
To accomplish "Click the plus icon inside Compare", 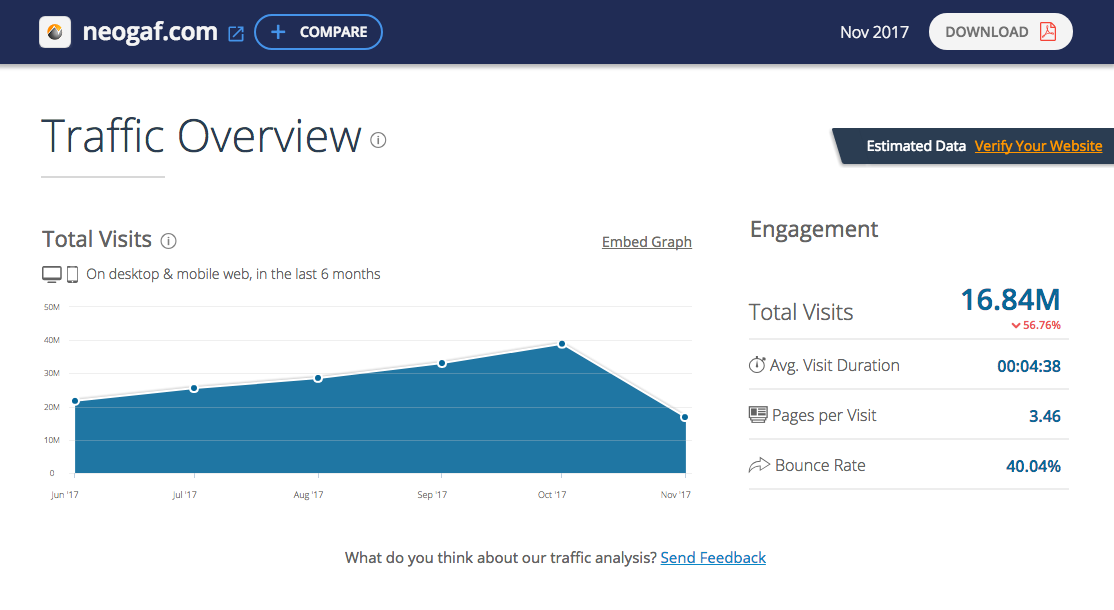I will (x=278, y=32).
